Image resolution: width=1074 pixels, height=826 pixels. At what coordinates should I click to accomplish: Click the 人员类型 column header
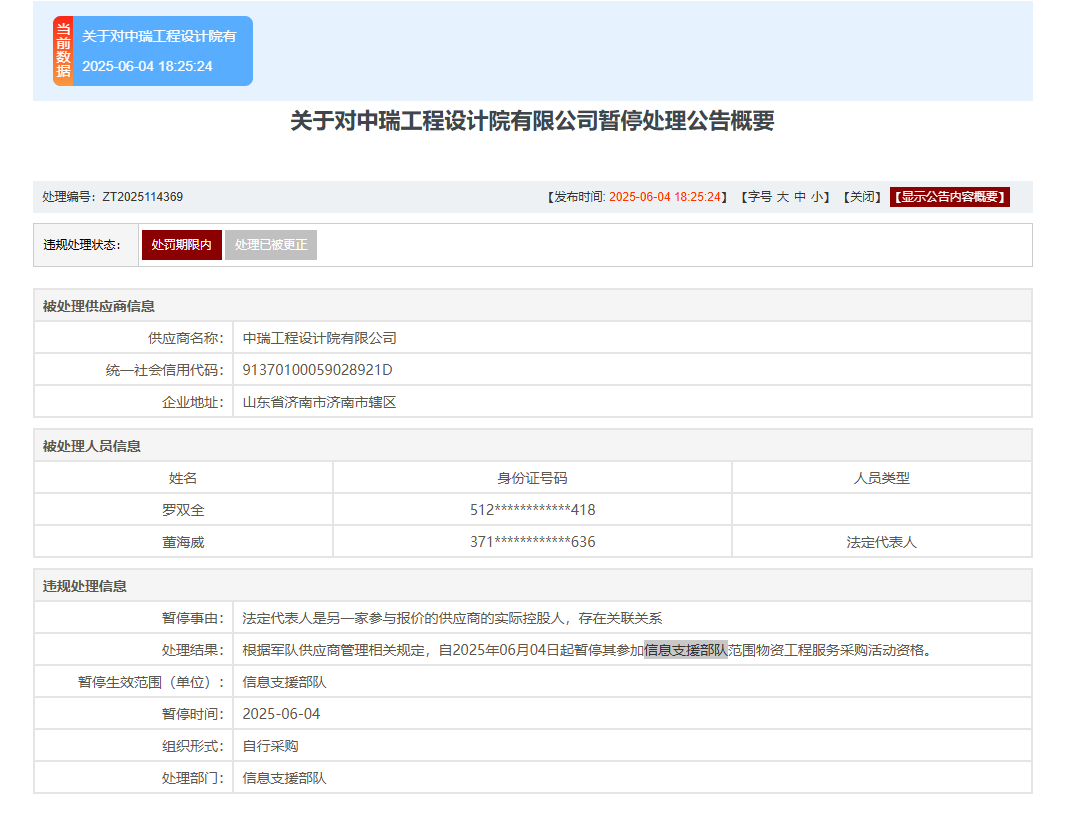coord(881,478)
